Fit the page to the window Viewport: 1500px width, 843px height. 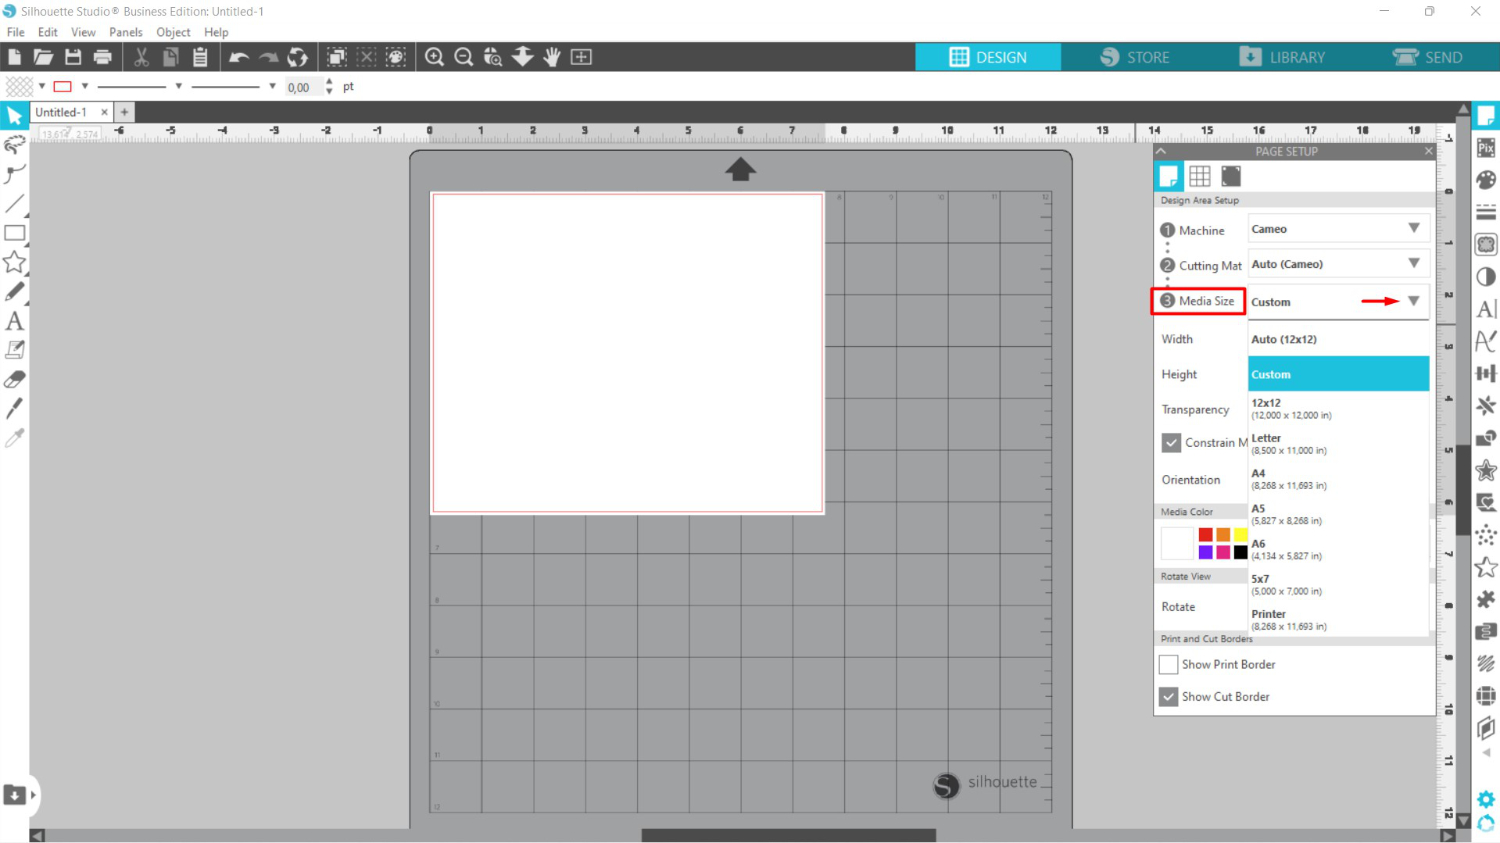pos(581,57)
